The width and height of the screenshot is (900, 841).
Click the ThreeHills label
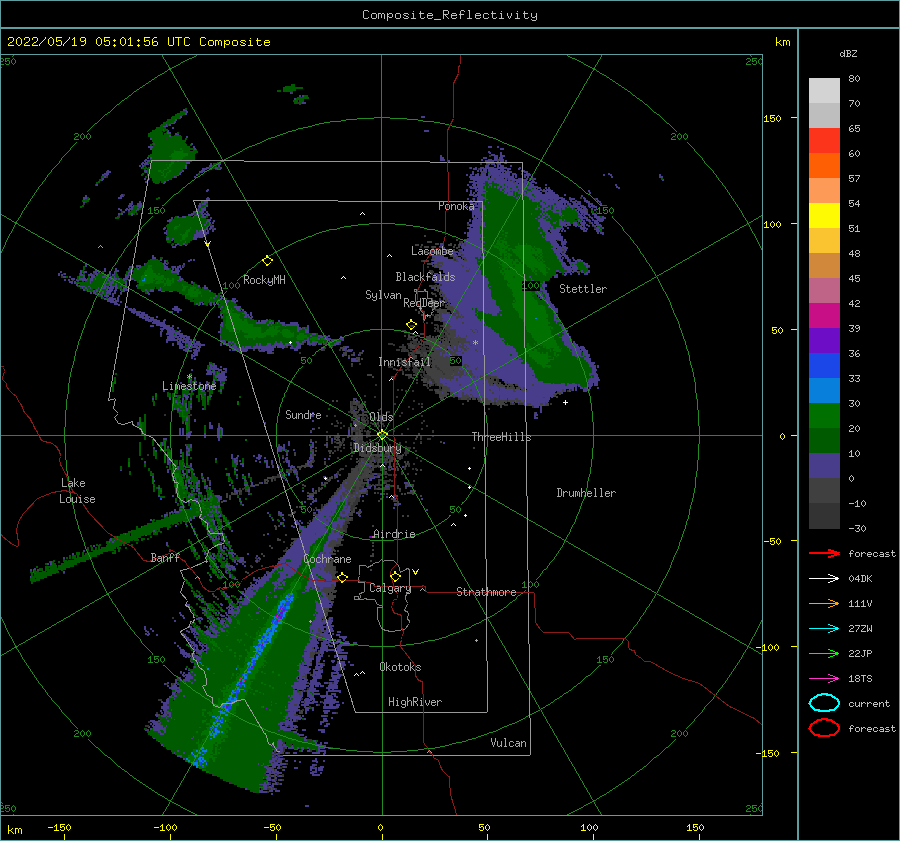pyautogui.click(x=501, y=437)
